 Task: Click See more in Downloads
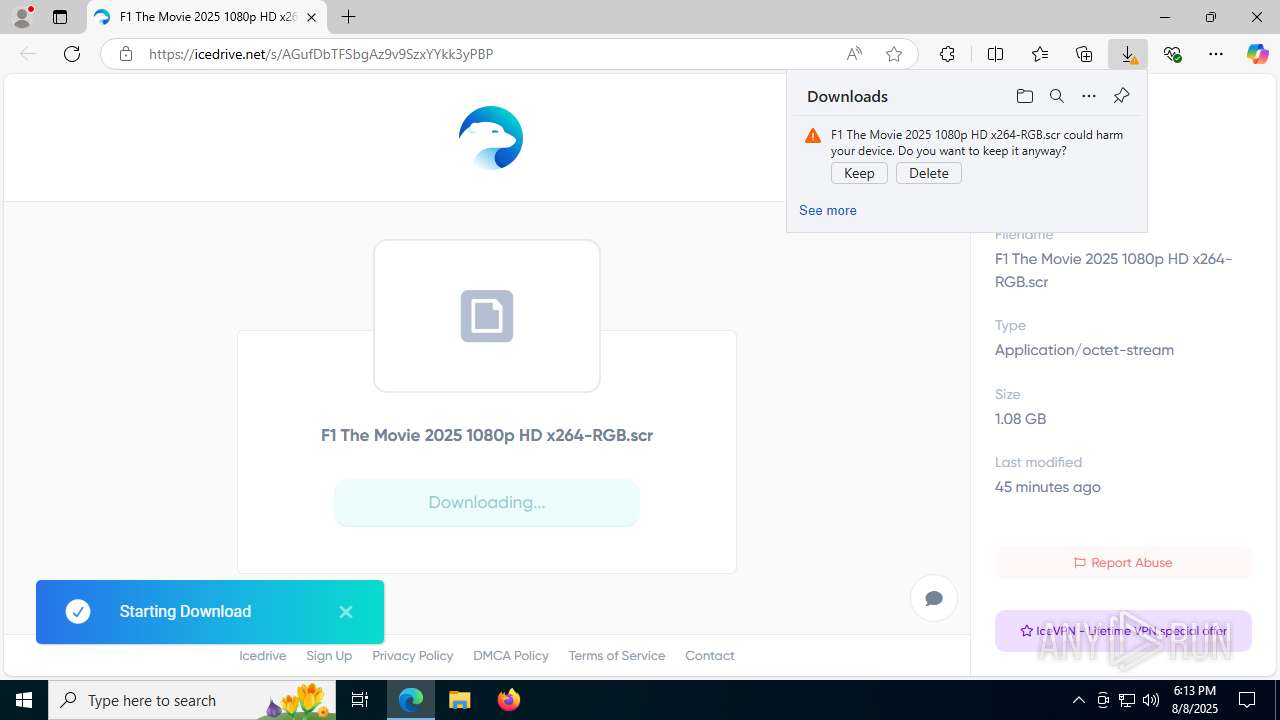[828, 210]
